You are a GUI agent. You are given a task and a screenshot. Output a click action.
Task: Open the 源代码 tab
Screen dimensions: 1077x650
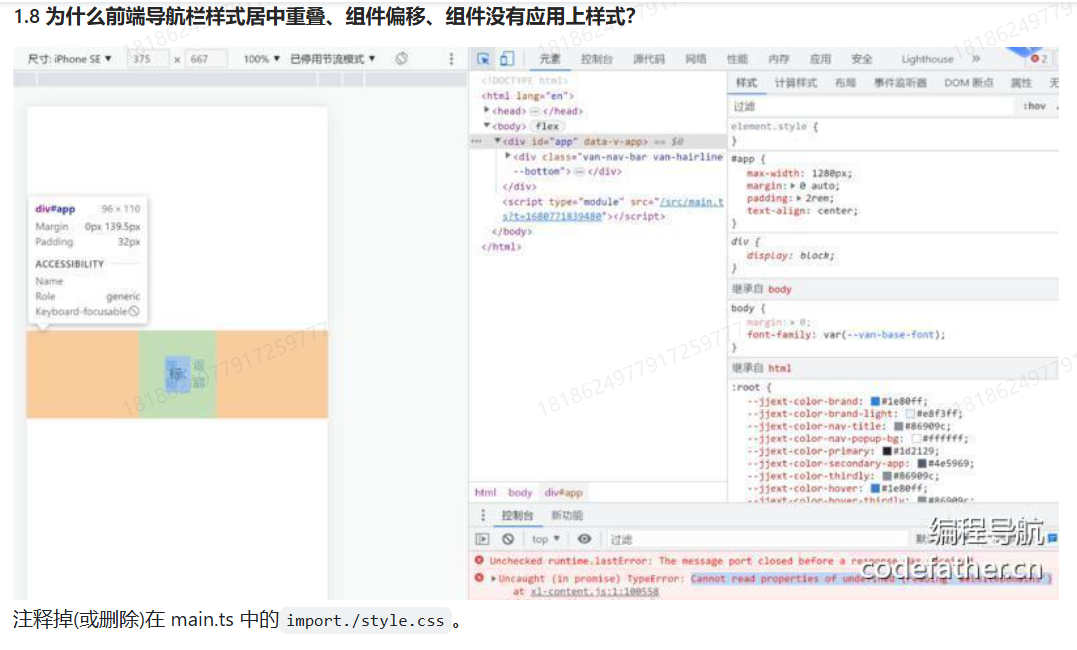tap(649, 59)
